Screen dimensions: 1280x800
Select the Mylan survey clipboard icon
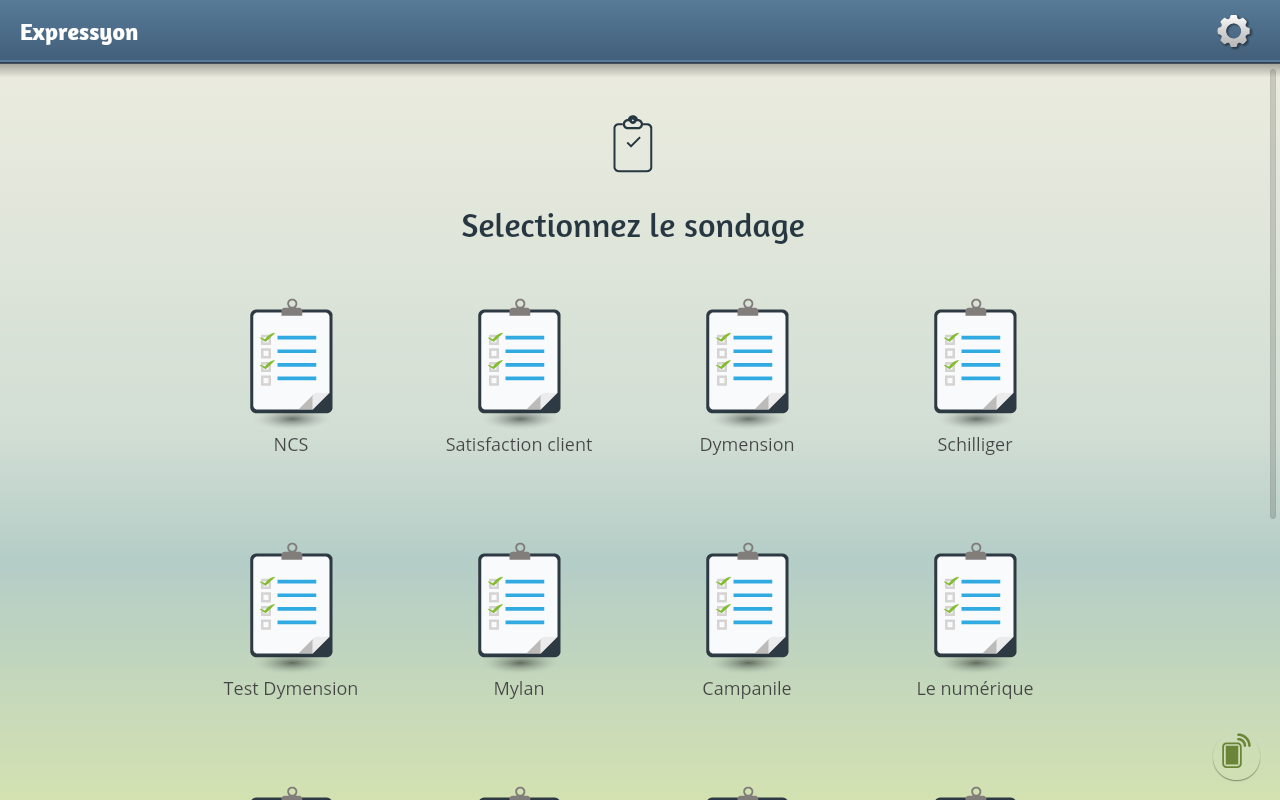(x=519, y=605)
